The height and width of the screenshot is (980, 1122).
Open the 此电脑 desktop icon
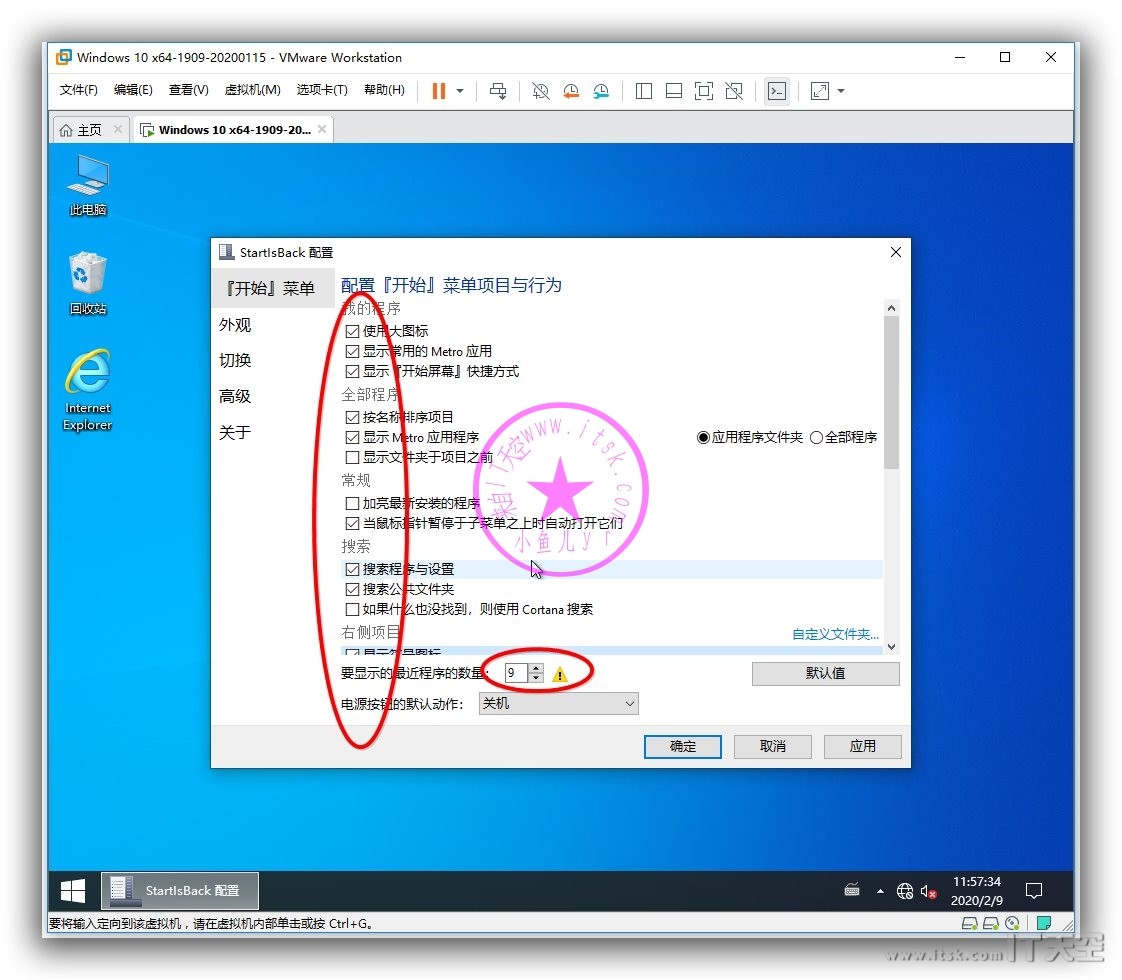click(x=88, y=185)
